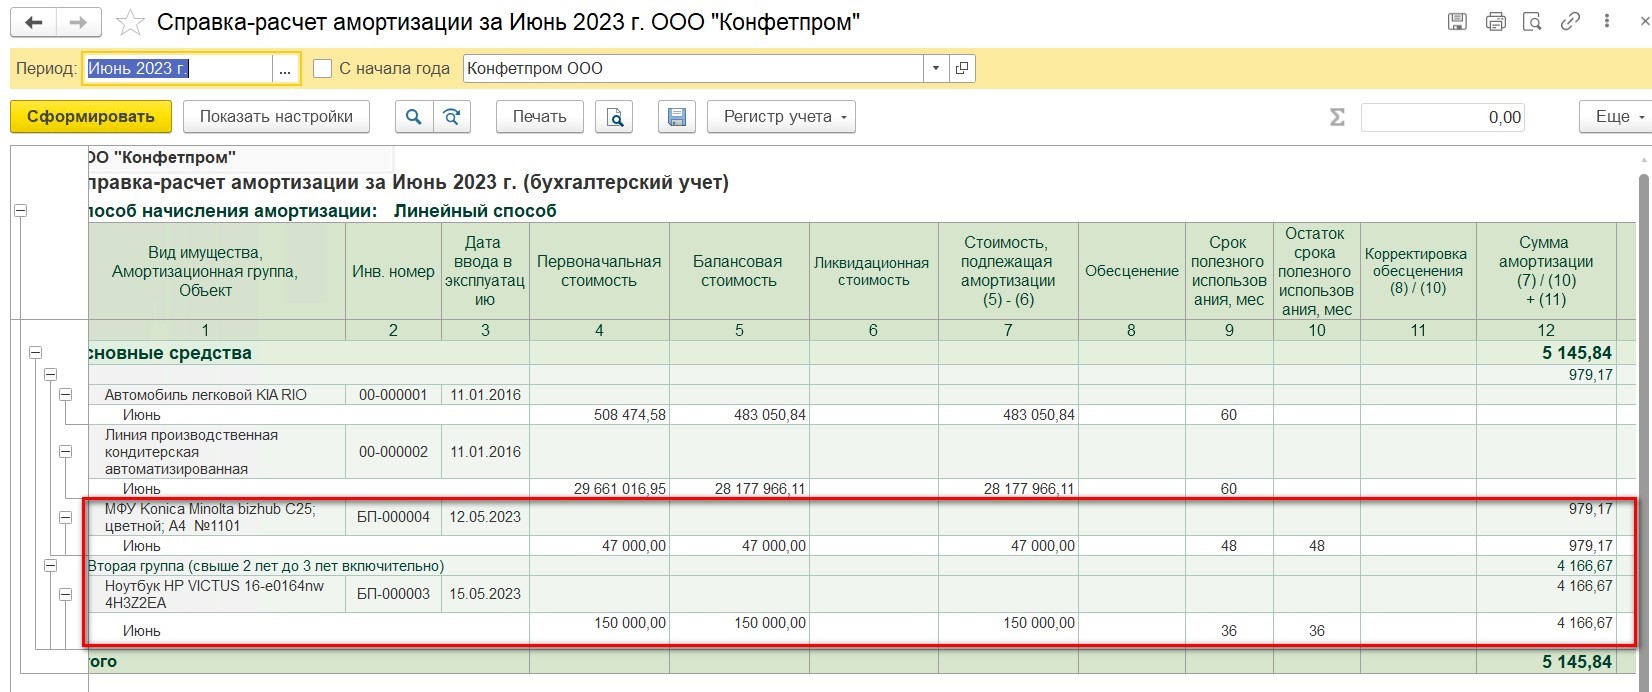
Task: Save report using toolbar diskette icon
Action: (677, 117)
